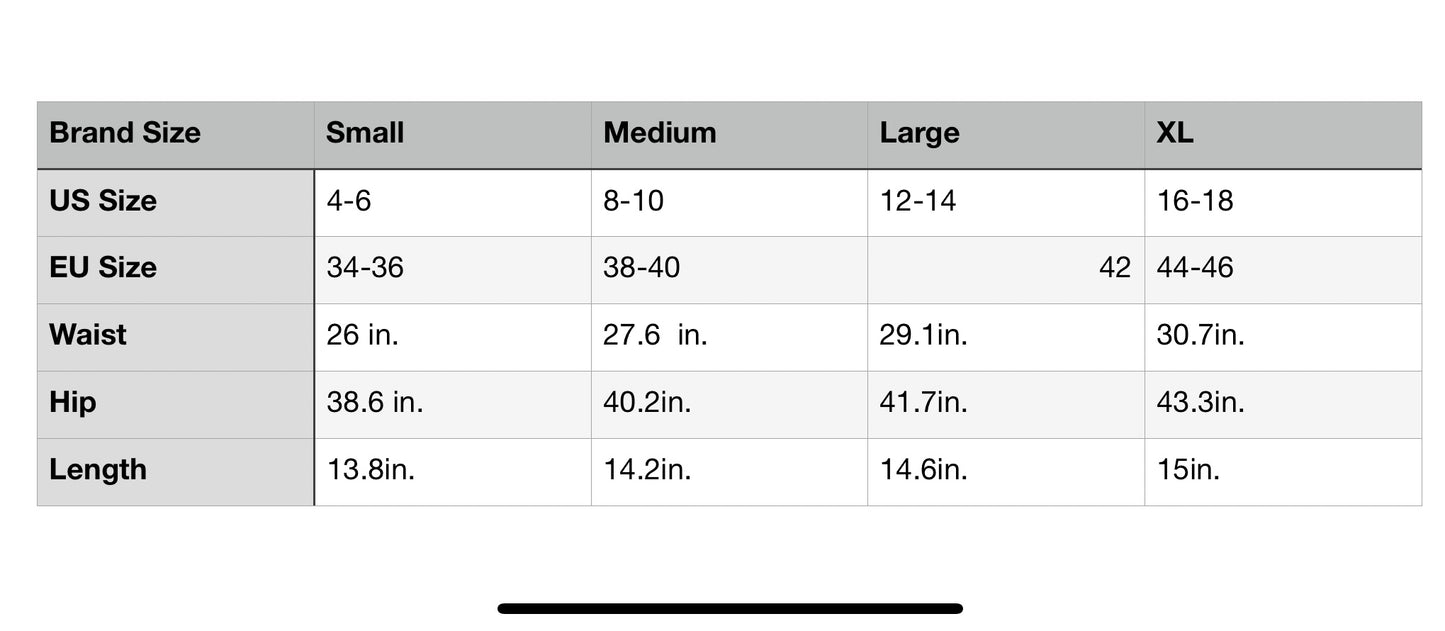Image resolution: width=1445 pixels, height=631 pixels.
Task: Click the US Size row label
Action: pos(176,203)
